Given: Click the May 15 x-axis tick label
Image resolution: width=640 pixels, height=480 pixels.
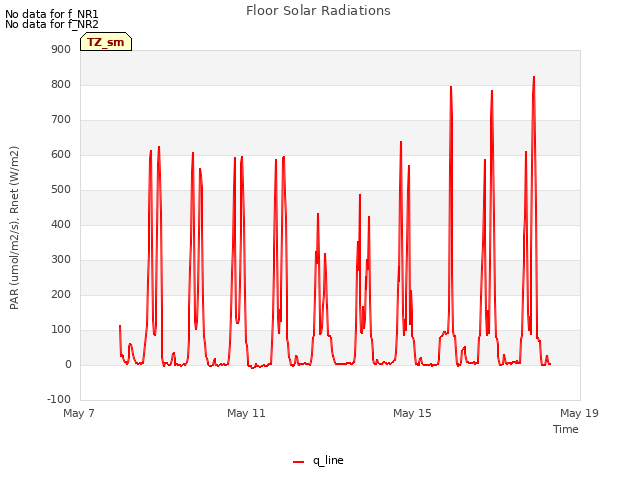Looking at the screenshot, I should [x=412, y=413].
